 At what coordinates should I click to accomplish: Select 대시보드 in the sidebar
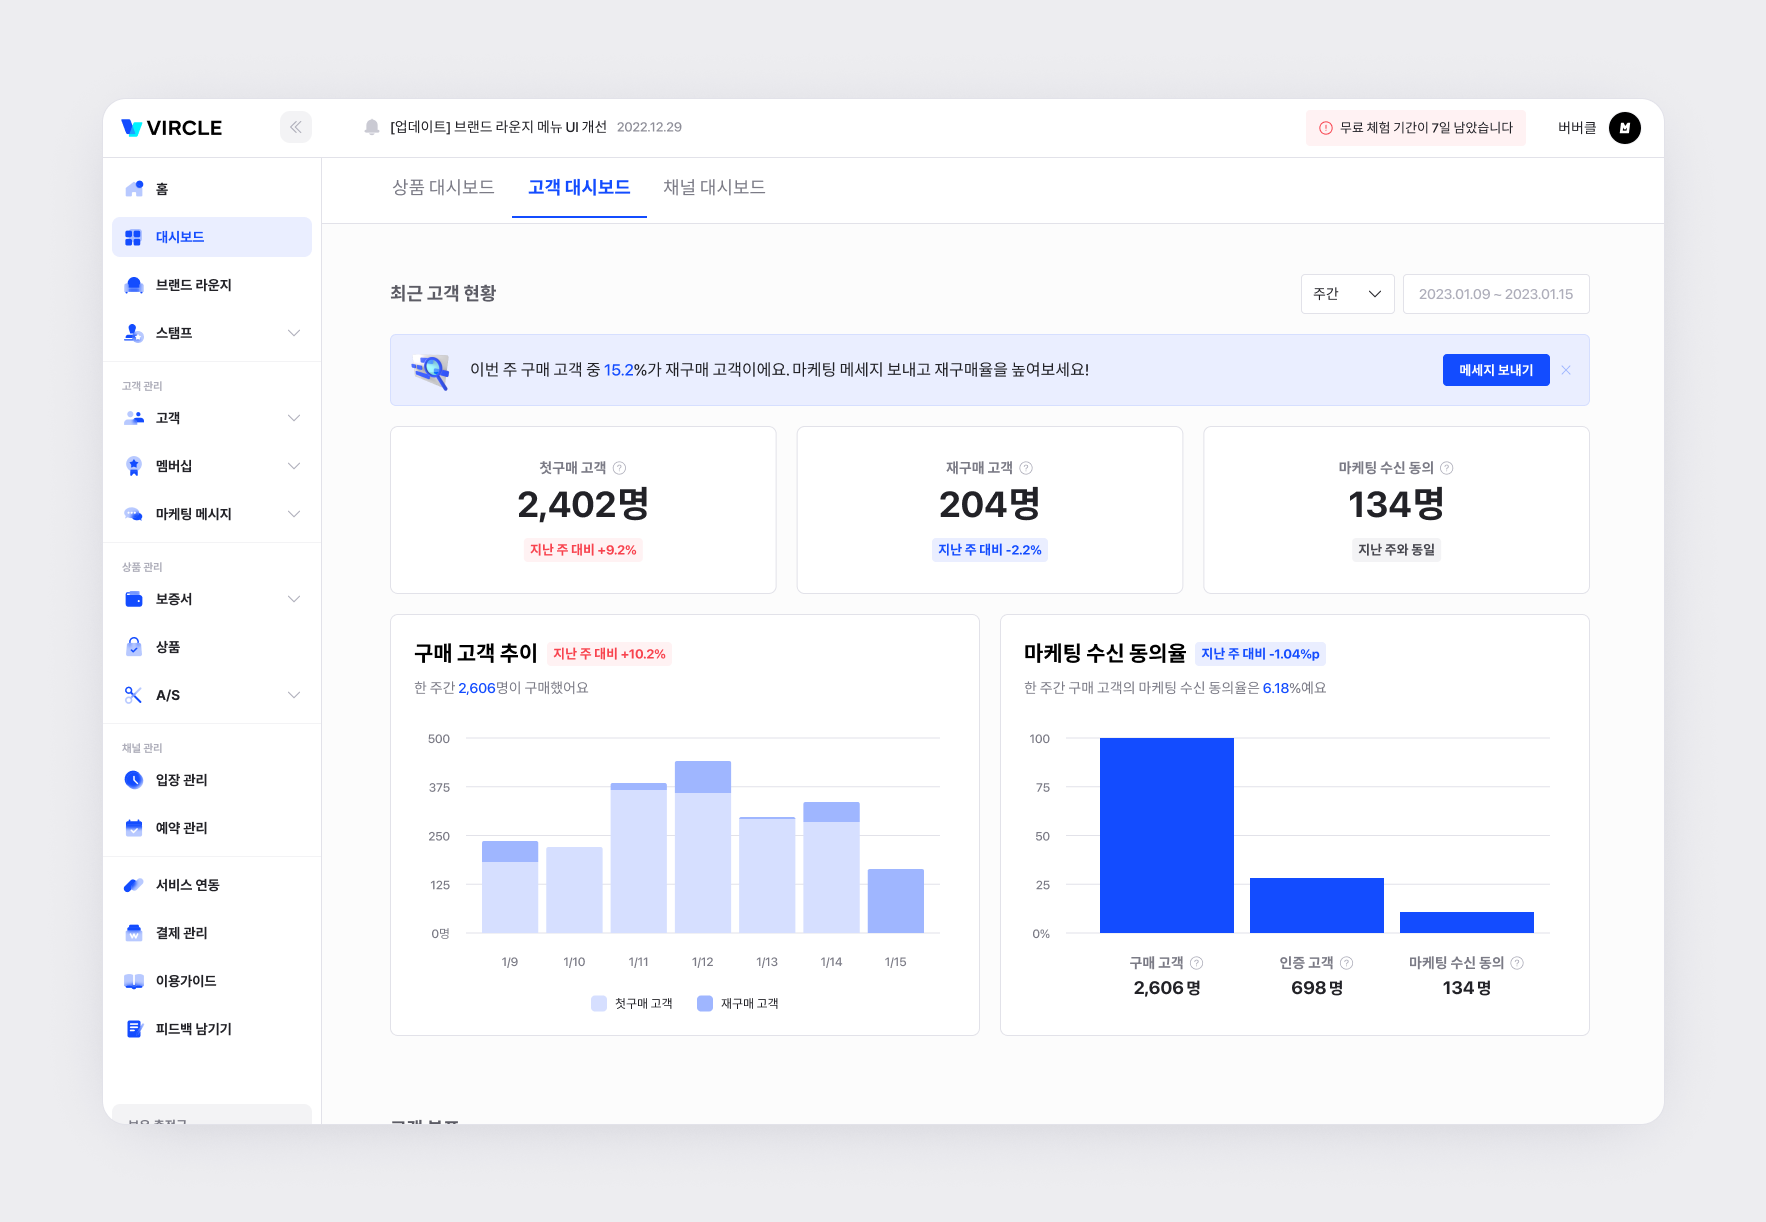point(212,237)
